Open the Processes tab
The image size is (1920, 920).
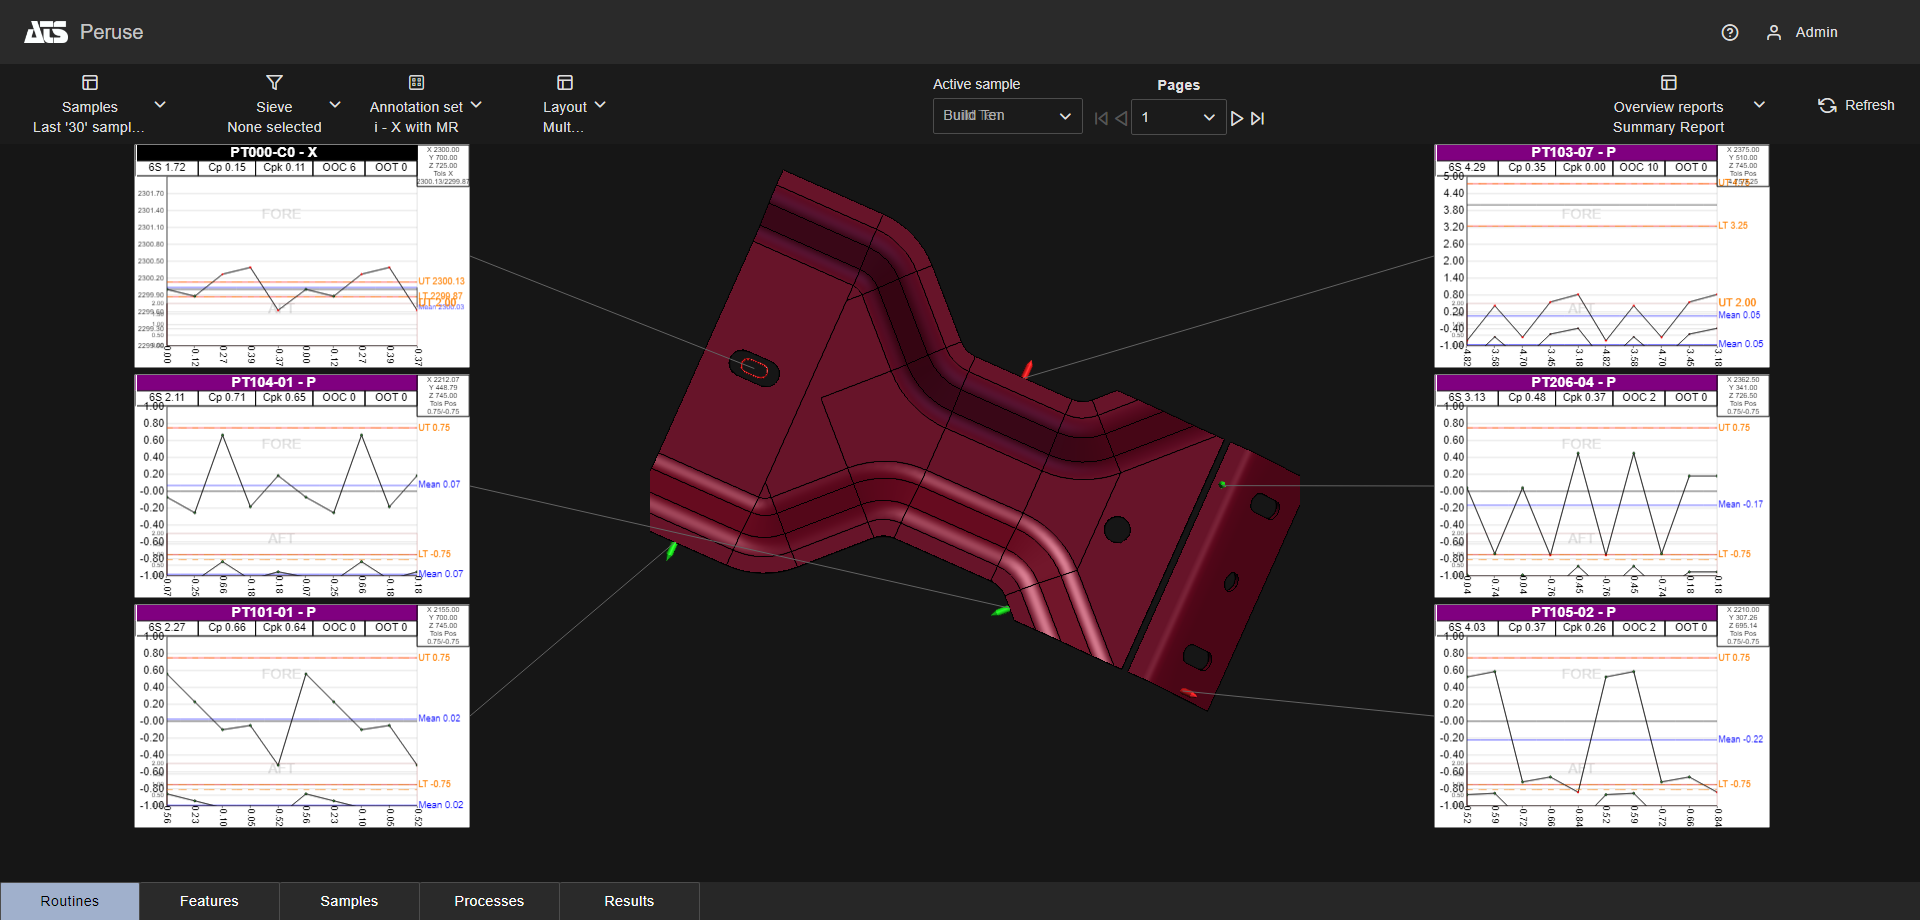click(489, 901)
